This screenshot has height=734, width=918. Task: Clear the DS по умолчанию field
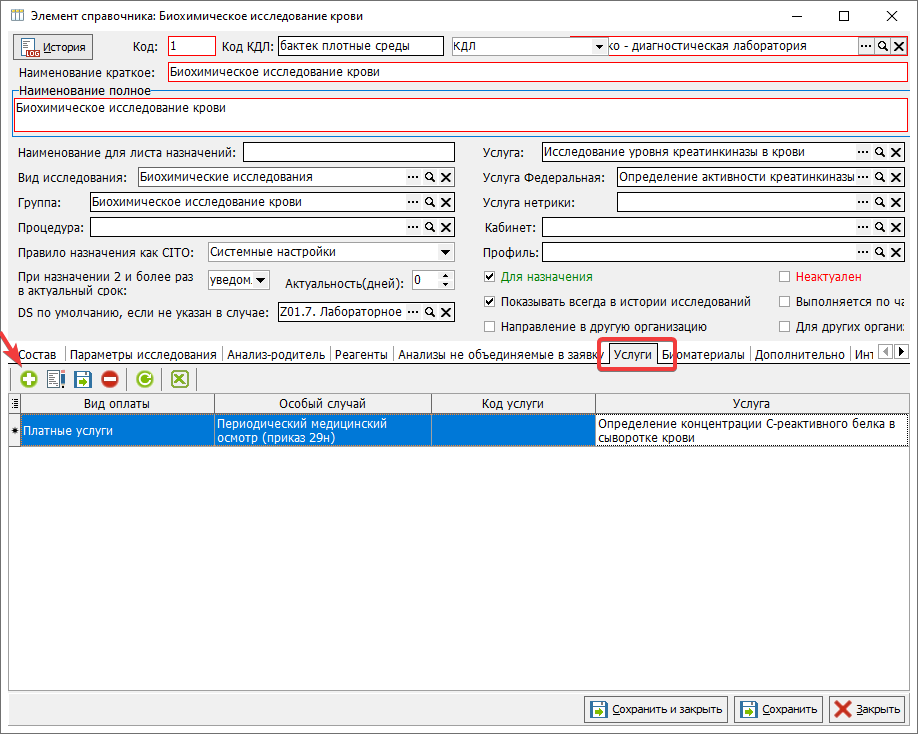[446, 313]
